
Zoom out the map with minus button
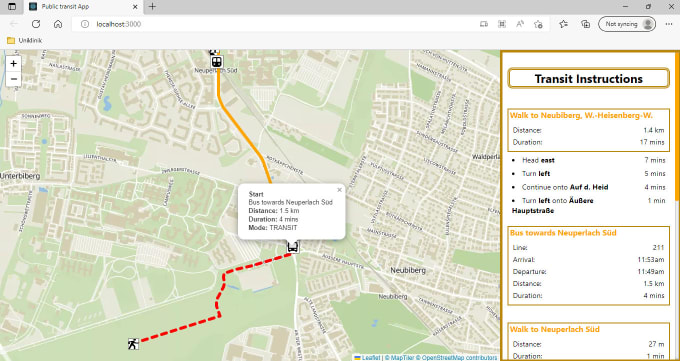point(13,79)
